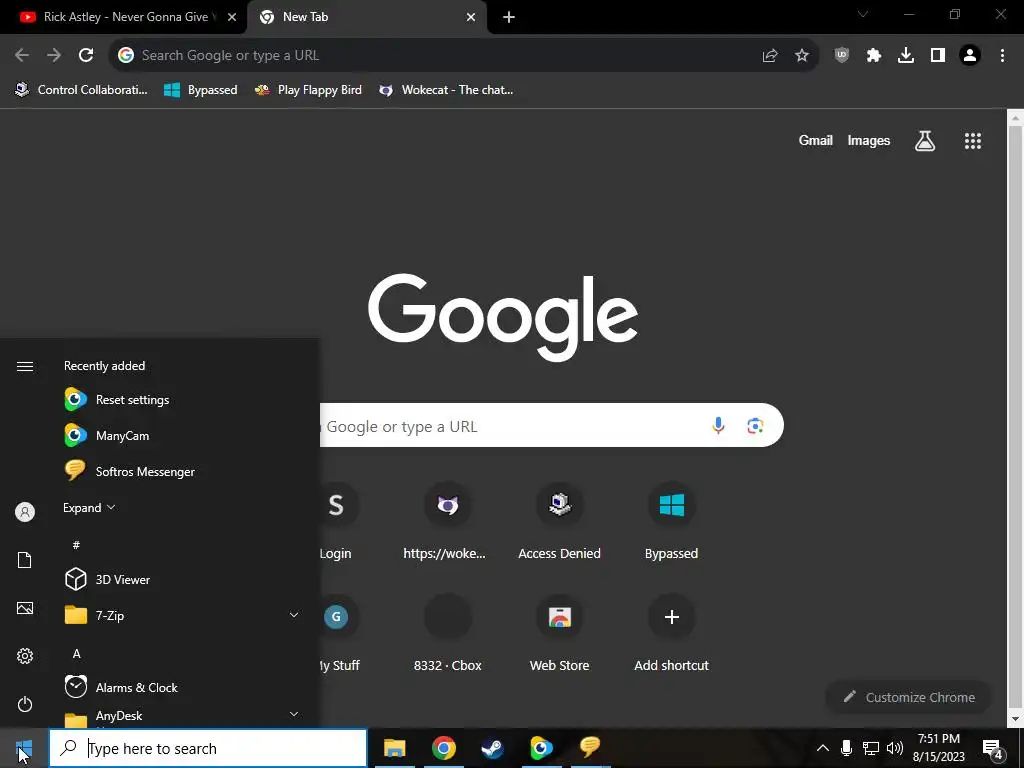Close the Rick Astley tab

coord(232,18)
